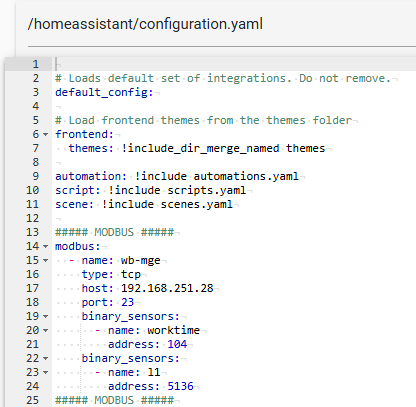Select line number 13 in the gutter
The width and height of the screenshot is (416, 407).
(32, 232)
